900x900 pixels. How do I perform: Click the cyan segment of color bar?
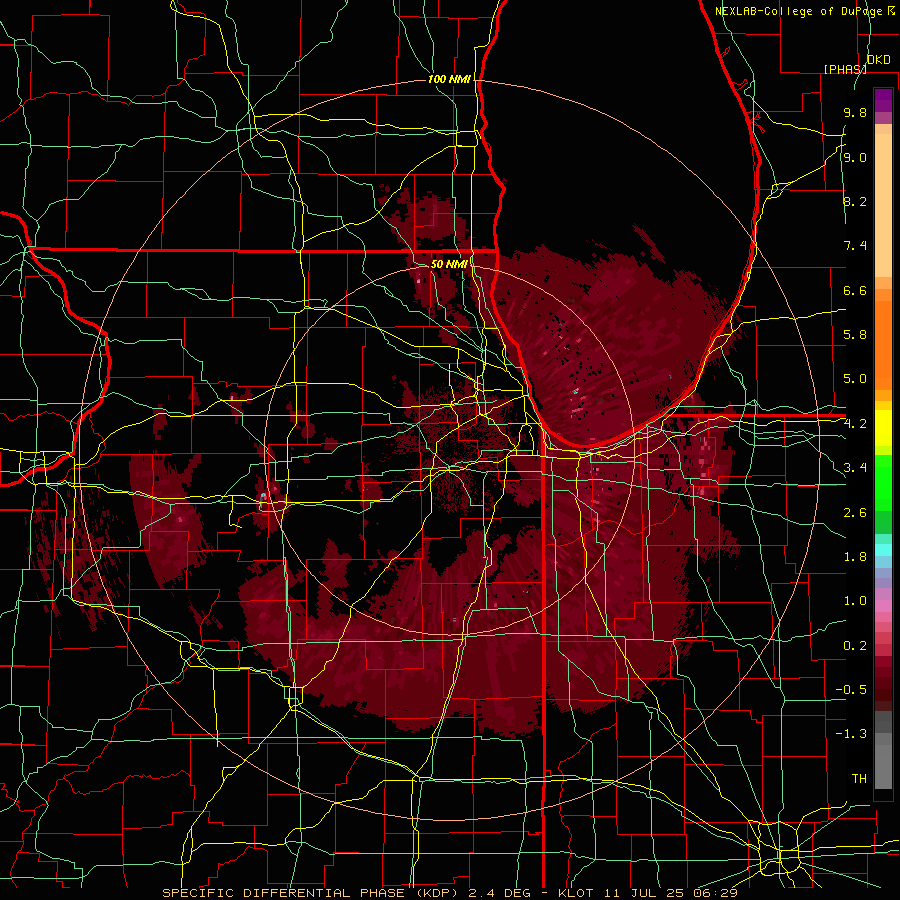883,549
